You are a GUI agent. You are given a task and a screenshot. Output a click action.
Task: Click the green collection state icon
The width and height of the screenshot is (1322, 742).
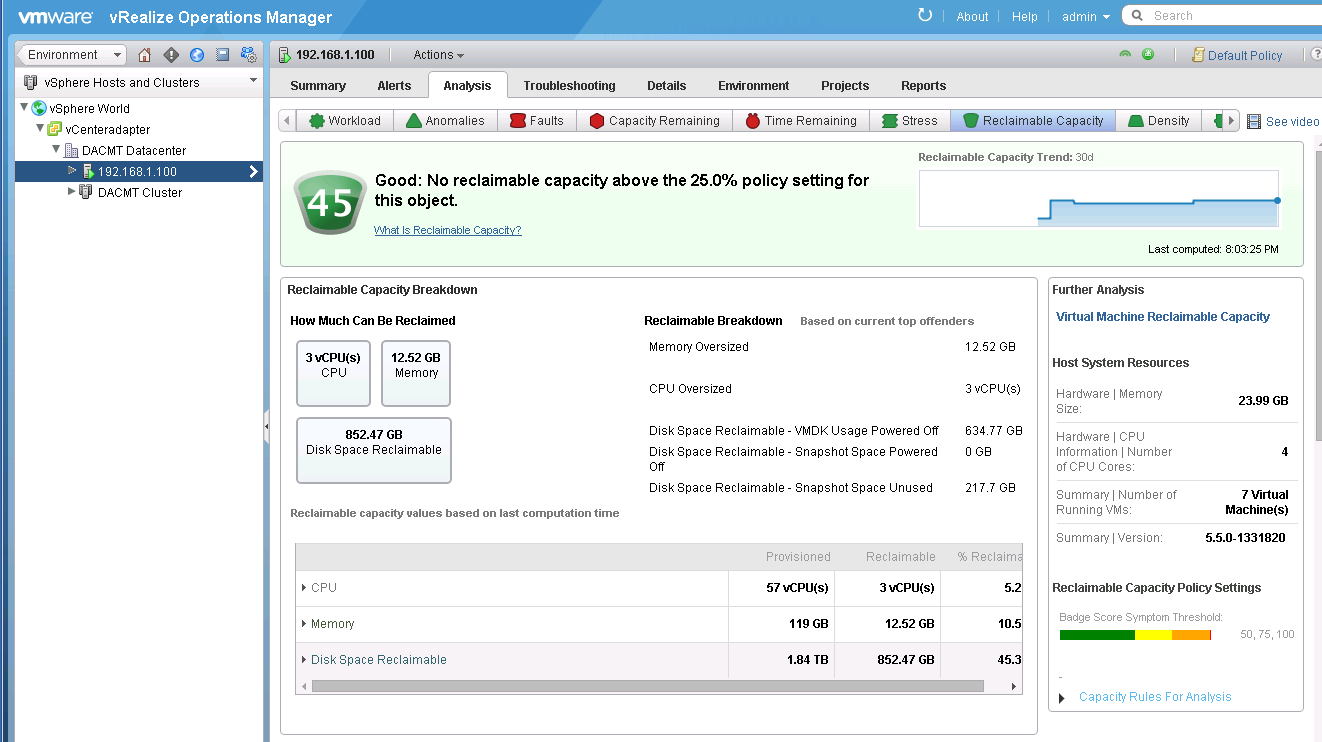(1125, 55)
